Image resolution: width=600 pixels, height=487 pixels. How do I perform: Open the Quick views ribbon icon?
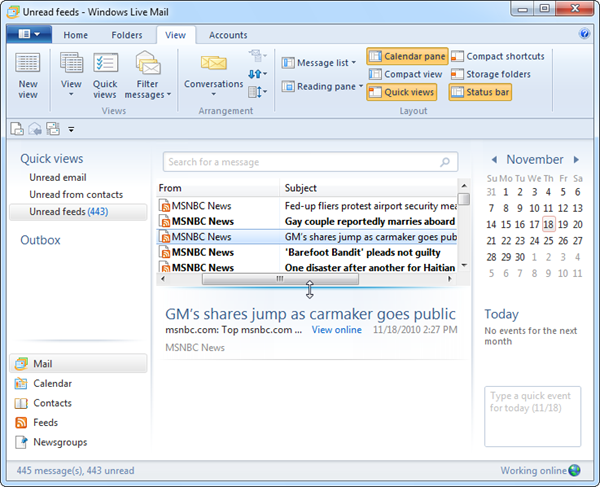coord(105,75)
